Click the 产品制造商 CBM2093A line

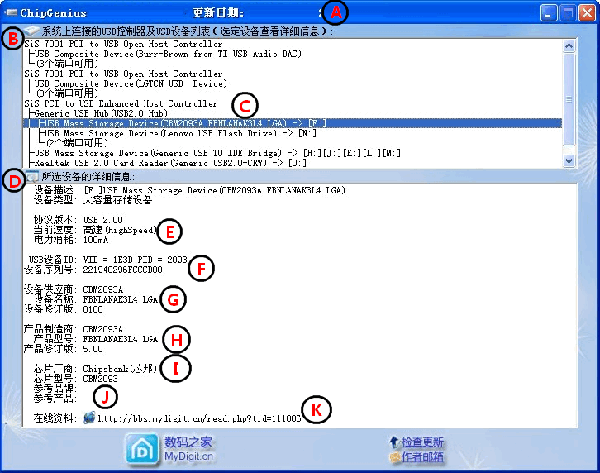73,329
